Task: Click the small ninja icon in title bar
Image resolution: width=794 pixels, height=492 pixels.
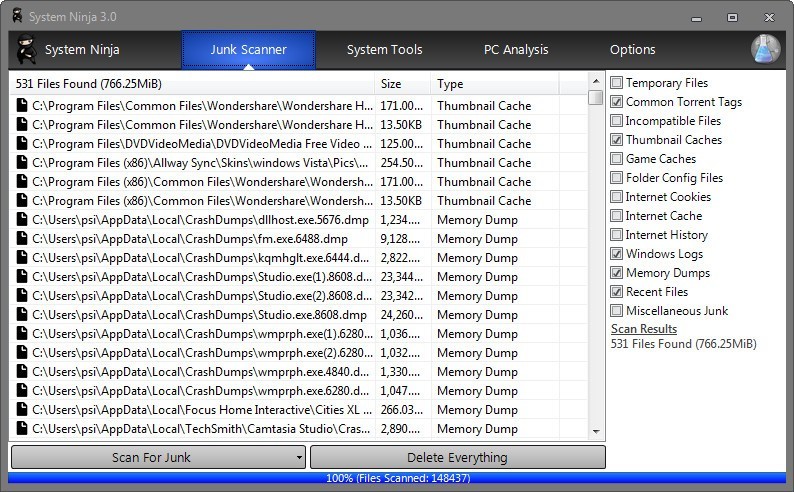Action: click(18, 16)
